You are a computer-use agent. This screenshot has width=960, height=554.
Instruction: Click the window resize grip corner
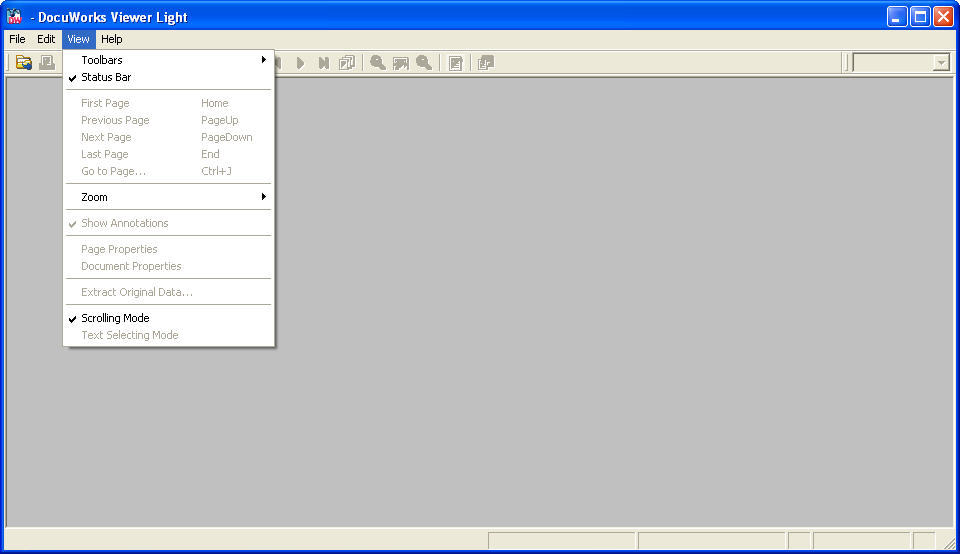coord(949,542)
